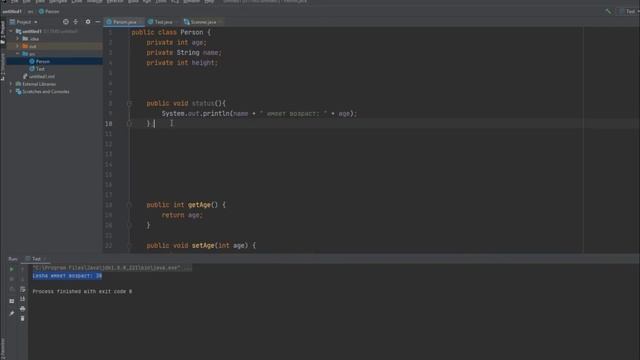Switch to the Scanner.java editor tab
The image size is (640, 360).
point(202,22)
